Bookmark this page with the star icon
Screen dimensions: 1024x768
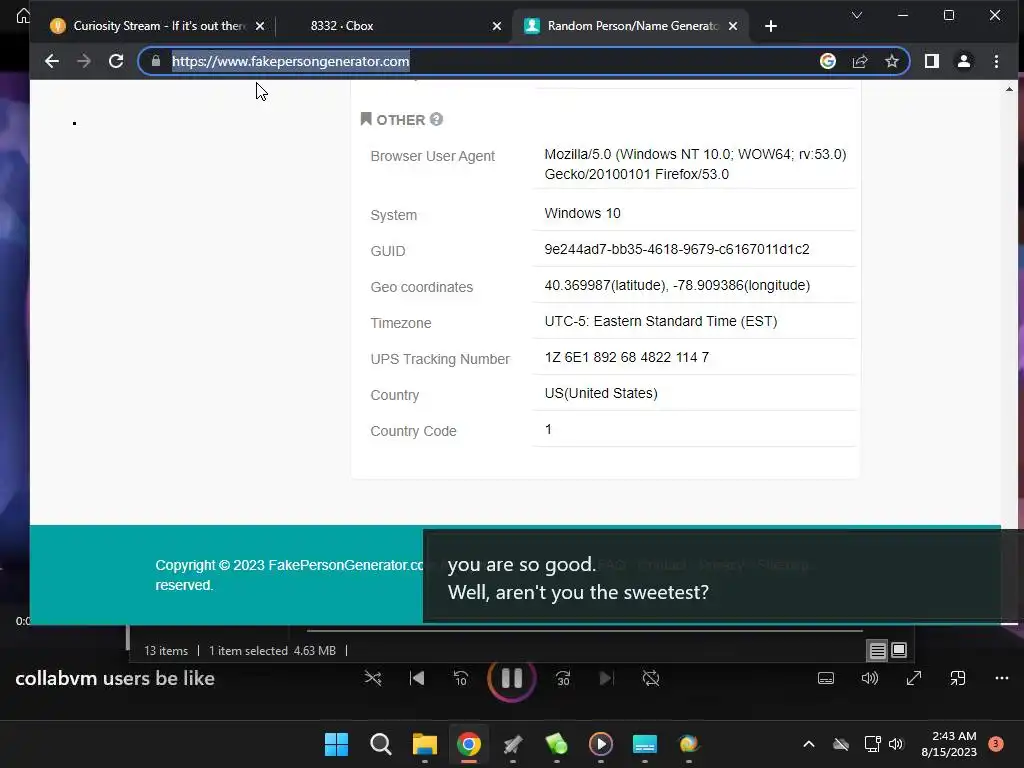point(891,61)
